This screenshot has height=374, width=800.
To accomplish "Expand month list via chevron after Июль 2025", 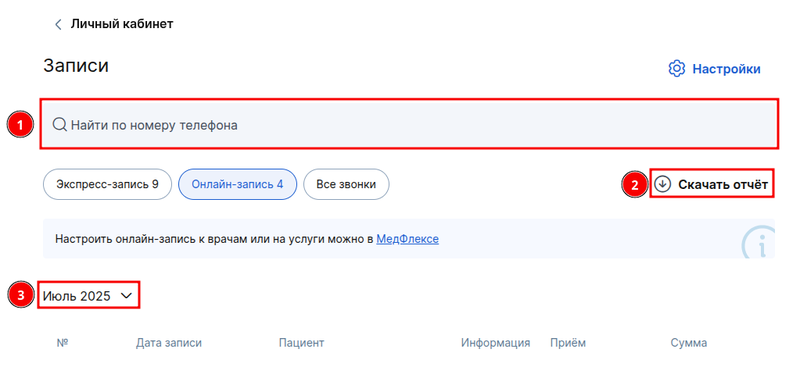I will 126,296.
